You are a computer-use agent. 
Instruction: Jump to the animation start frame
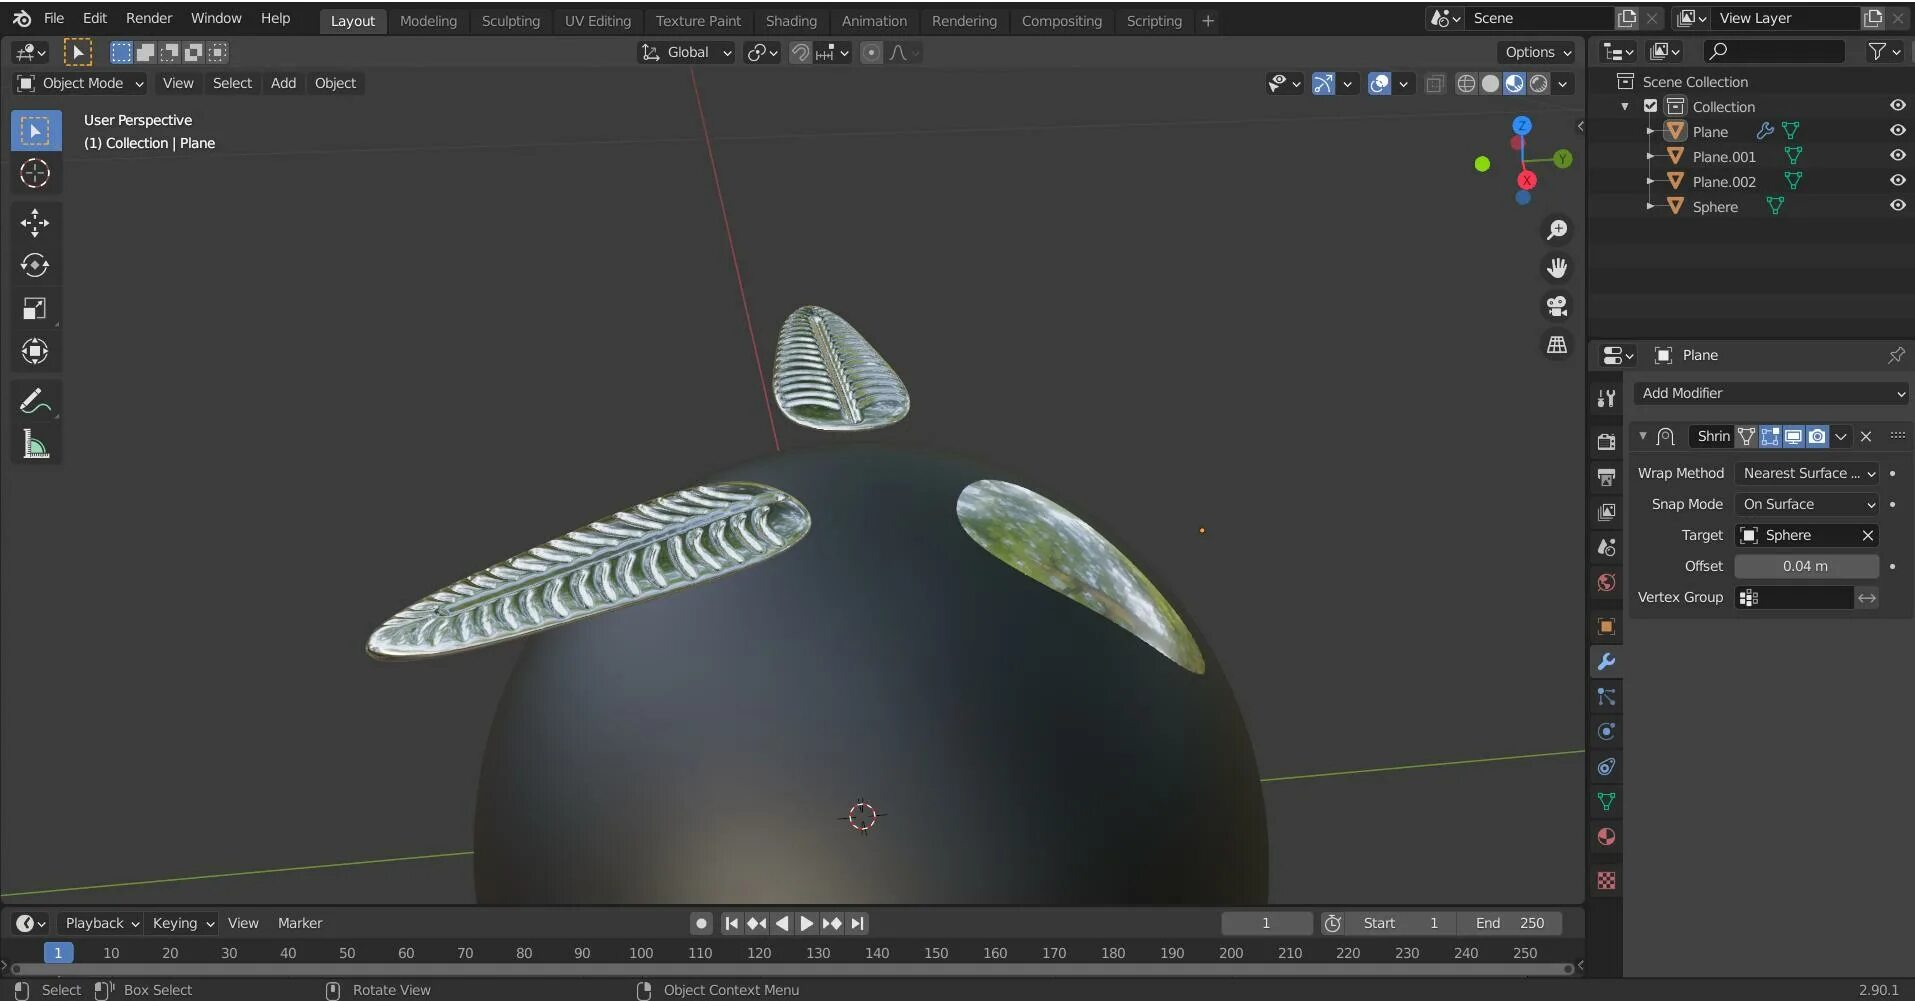click(x=731, y=923)
